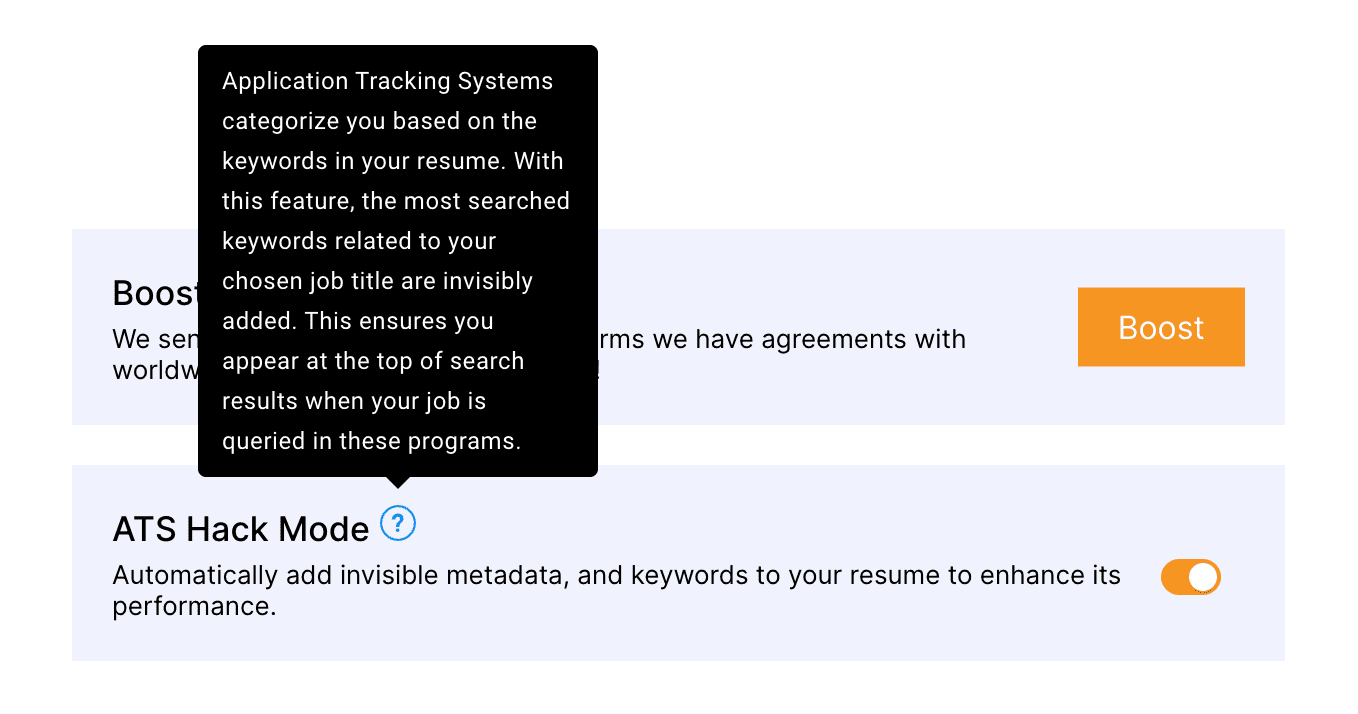Click the Boost section description text
Screen dimensions: 1358x714
click(800, 339)
